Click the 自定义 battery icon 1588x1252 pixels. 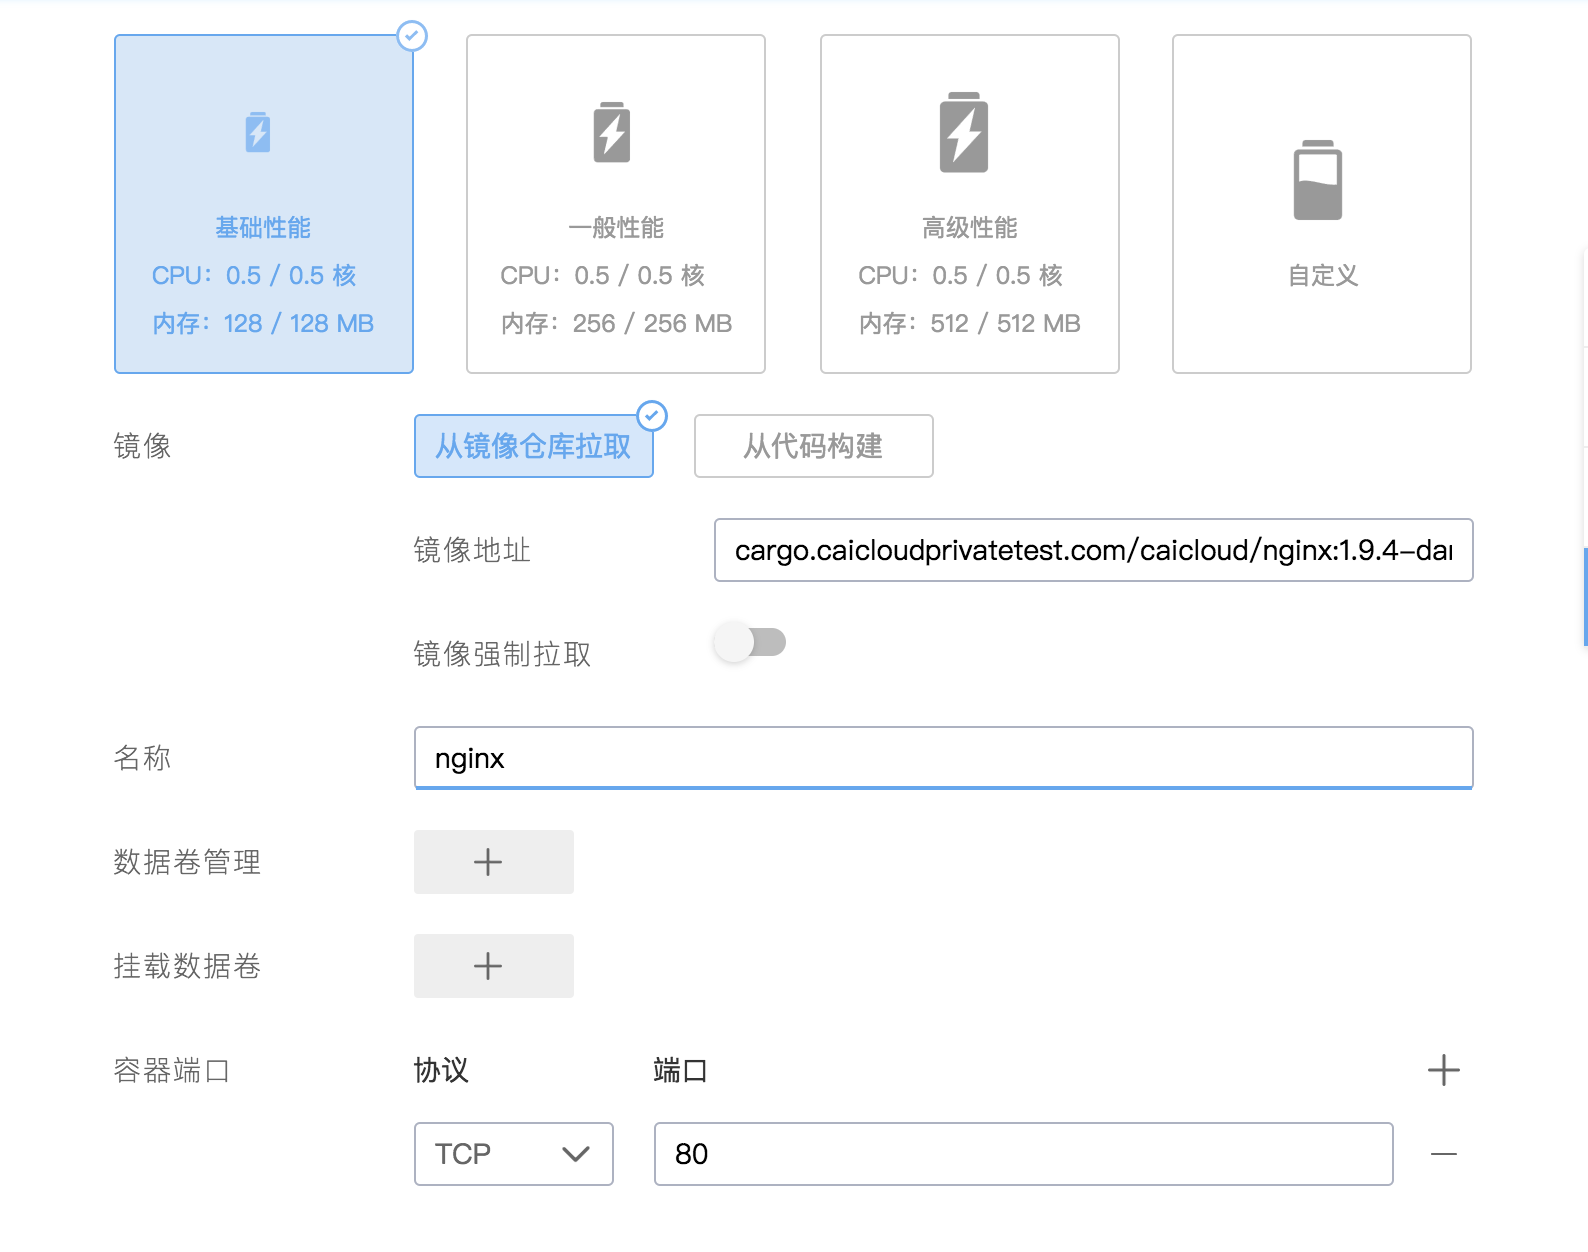(x=1318, y=180)
